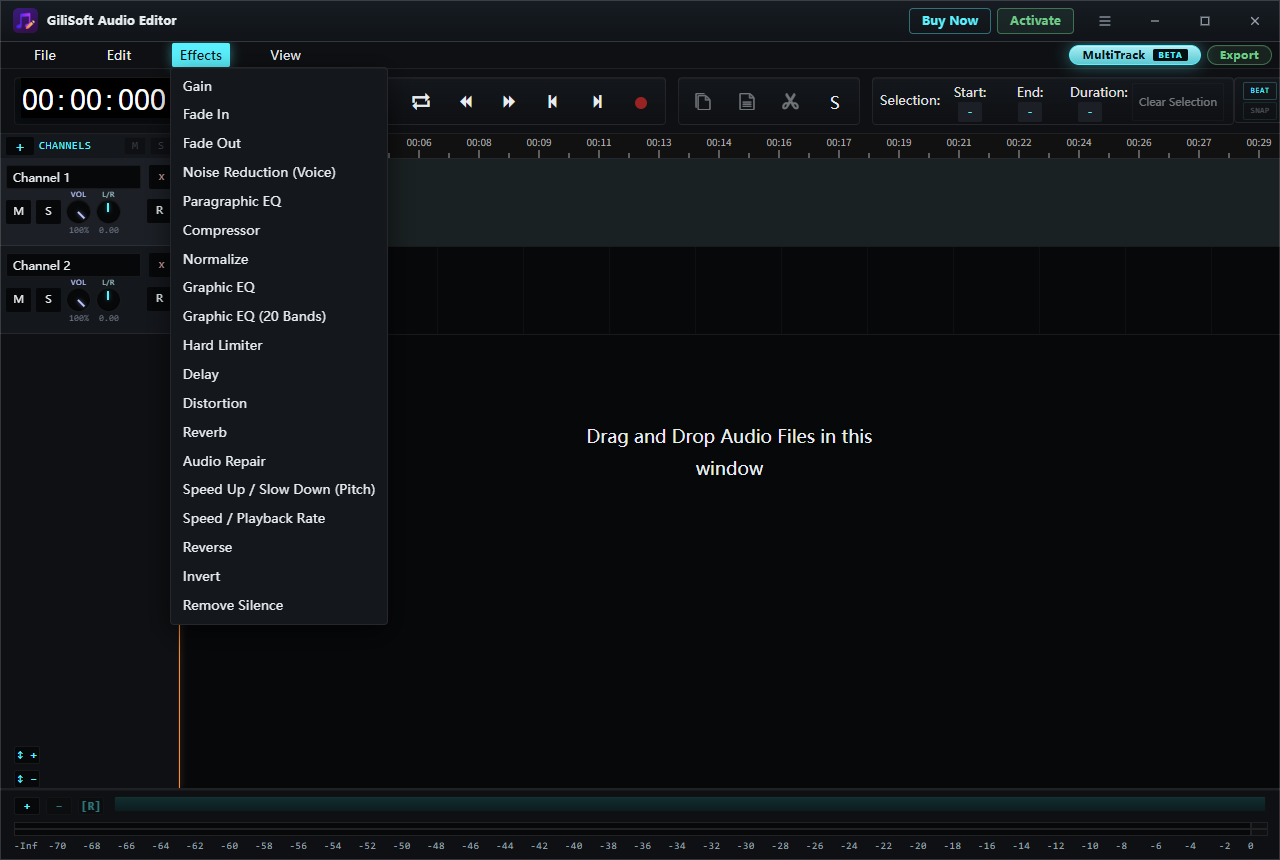The height and width of the screenshot is (860, 1280).
Task: Adjust Channel 2 L/R pan knob
Action: [x=108, y=299]
